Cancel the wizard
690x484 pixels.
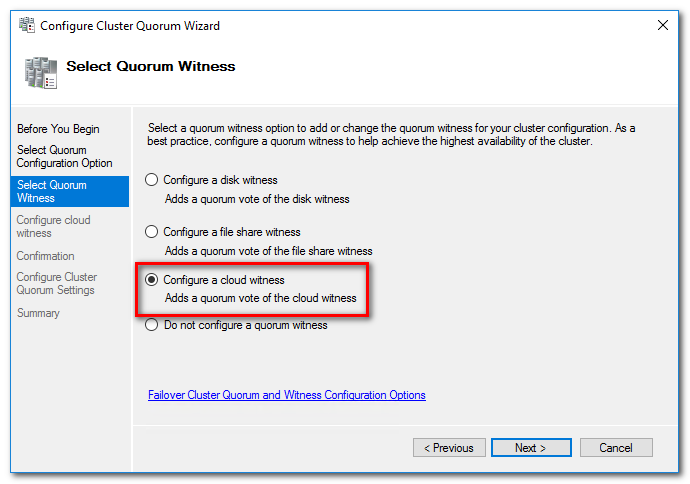616,448
